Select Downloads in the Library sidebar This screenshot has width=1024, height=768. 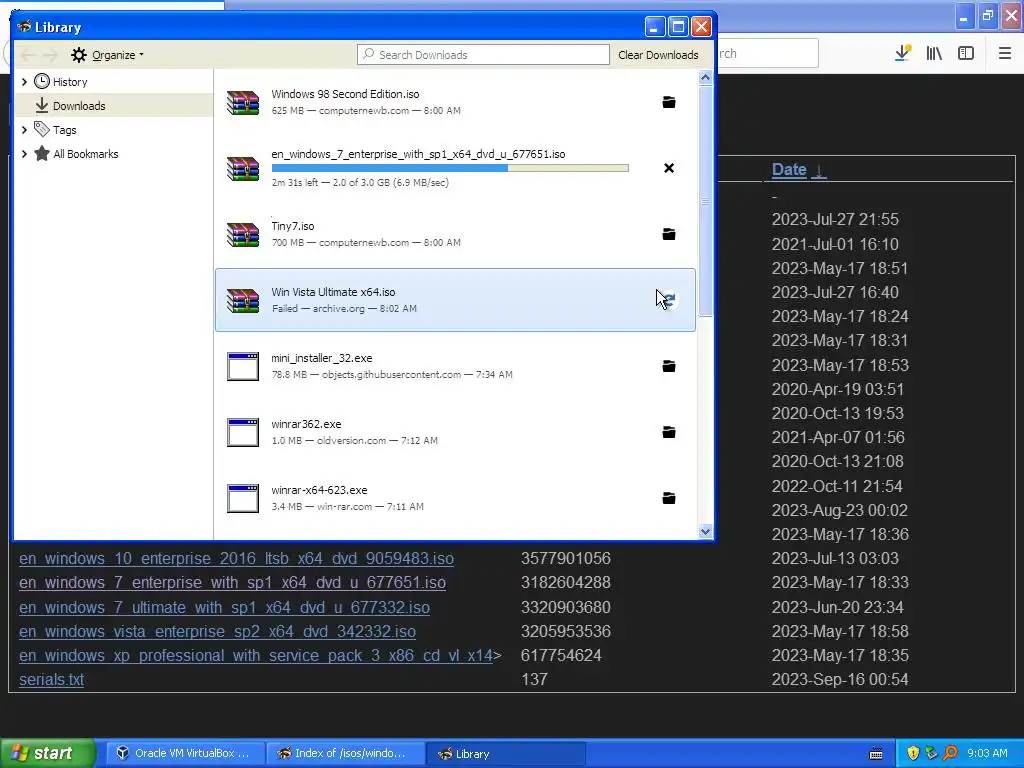[x=114, y=105]
